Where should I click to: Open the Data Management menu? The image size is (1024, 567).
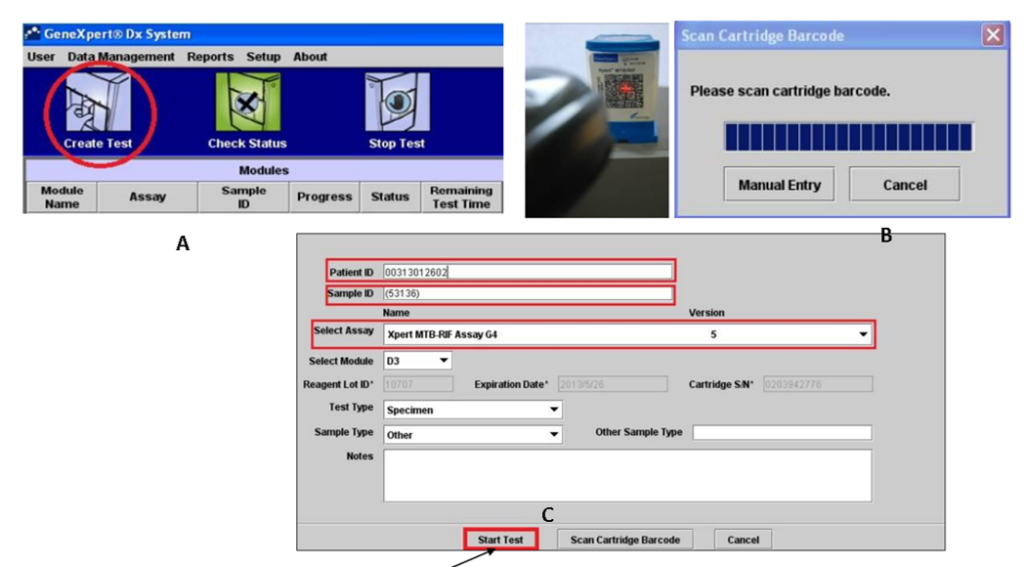121,57
